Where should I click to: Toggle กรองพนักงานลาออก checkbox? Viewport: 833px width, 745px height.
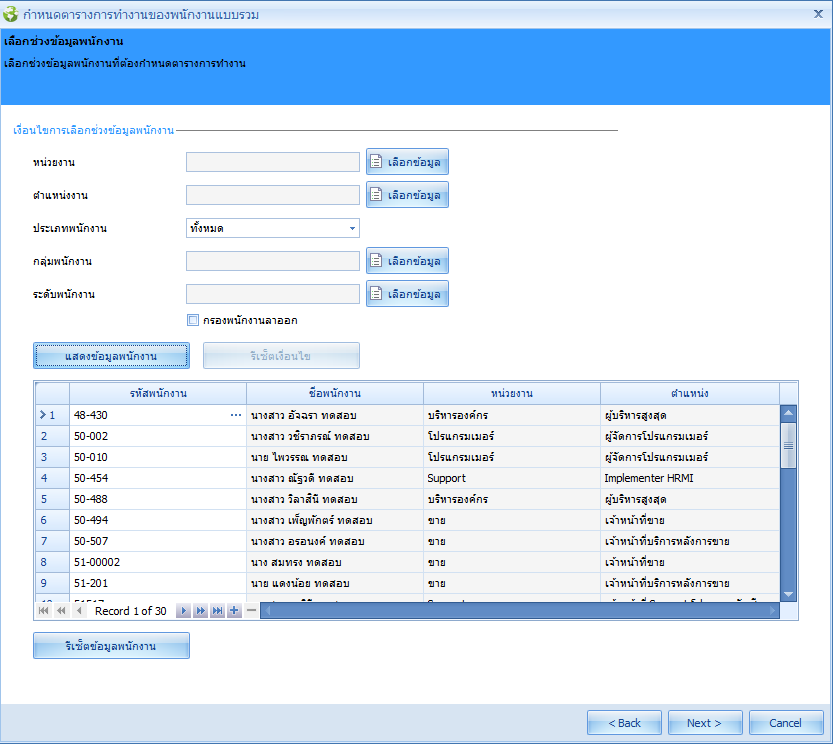point(193,320)
